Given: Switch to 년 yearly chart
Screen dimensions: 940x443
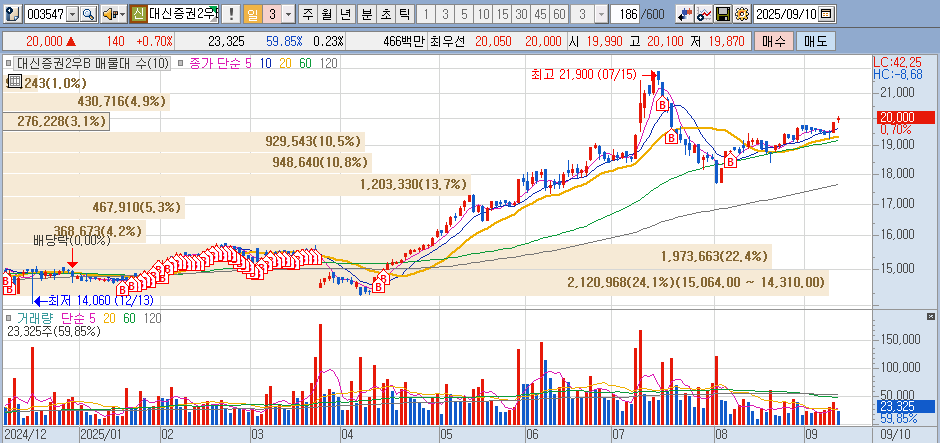Looking at the screenshot, I should [346, 13].
